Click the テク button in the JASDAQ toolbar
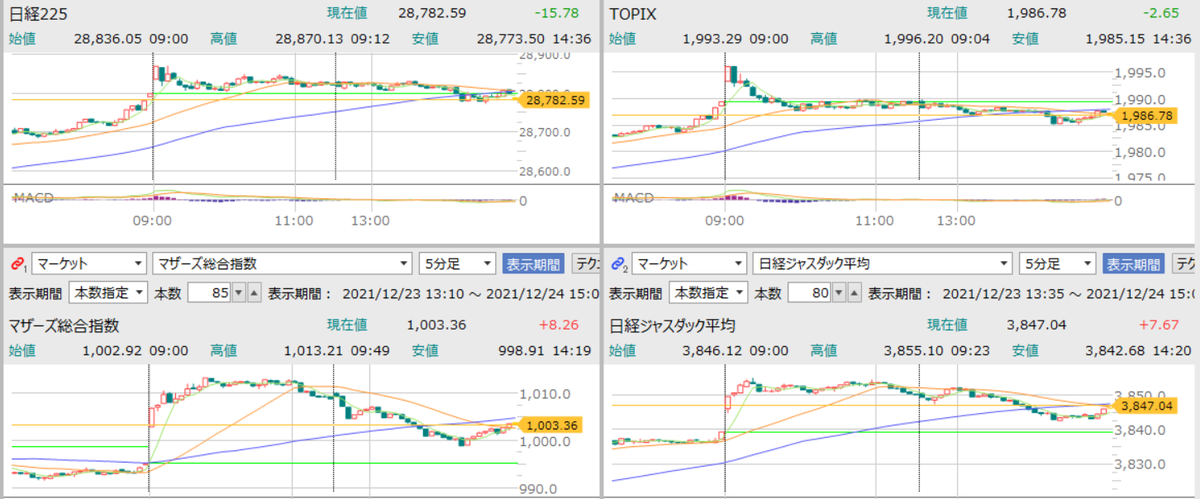 (1185, 264)
